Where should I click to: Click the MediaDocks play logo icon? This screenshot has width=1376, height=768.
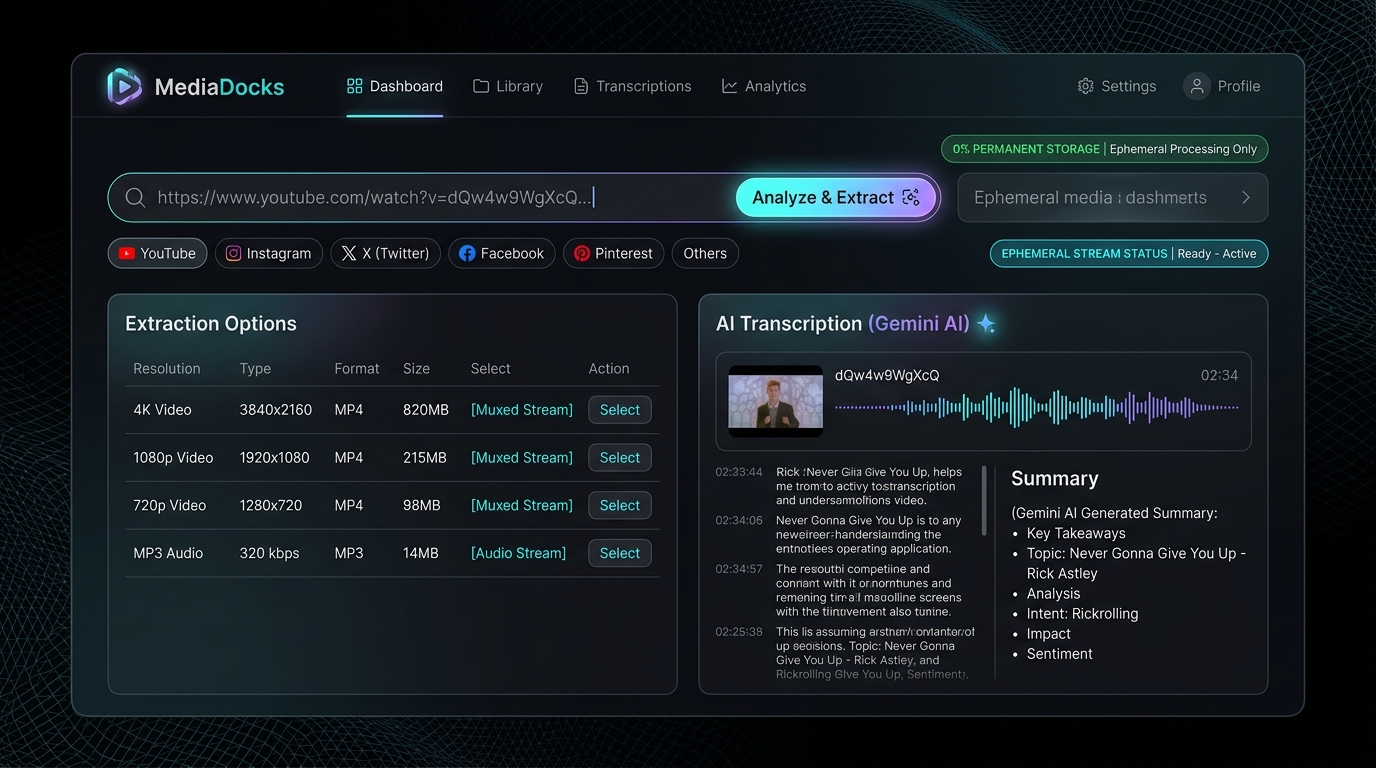(125, 87)
